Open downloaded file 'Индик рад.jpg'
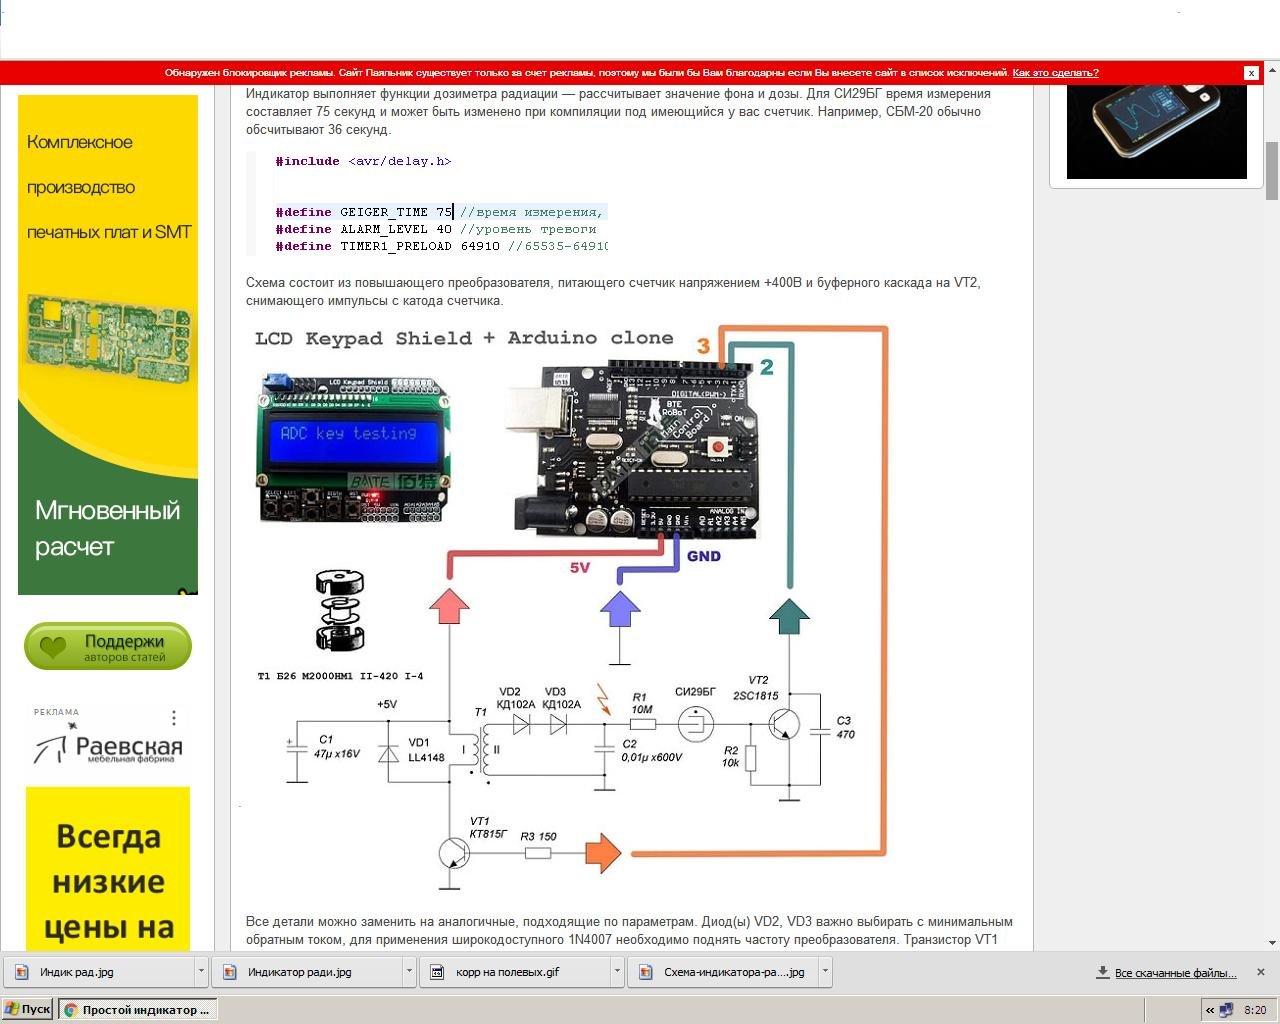Viewport: 1280px width, 1024px height. [x=77, y=972]
